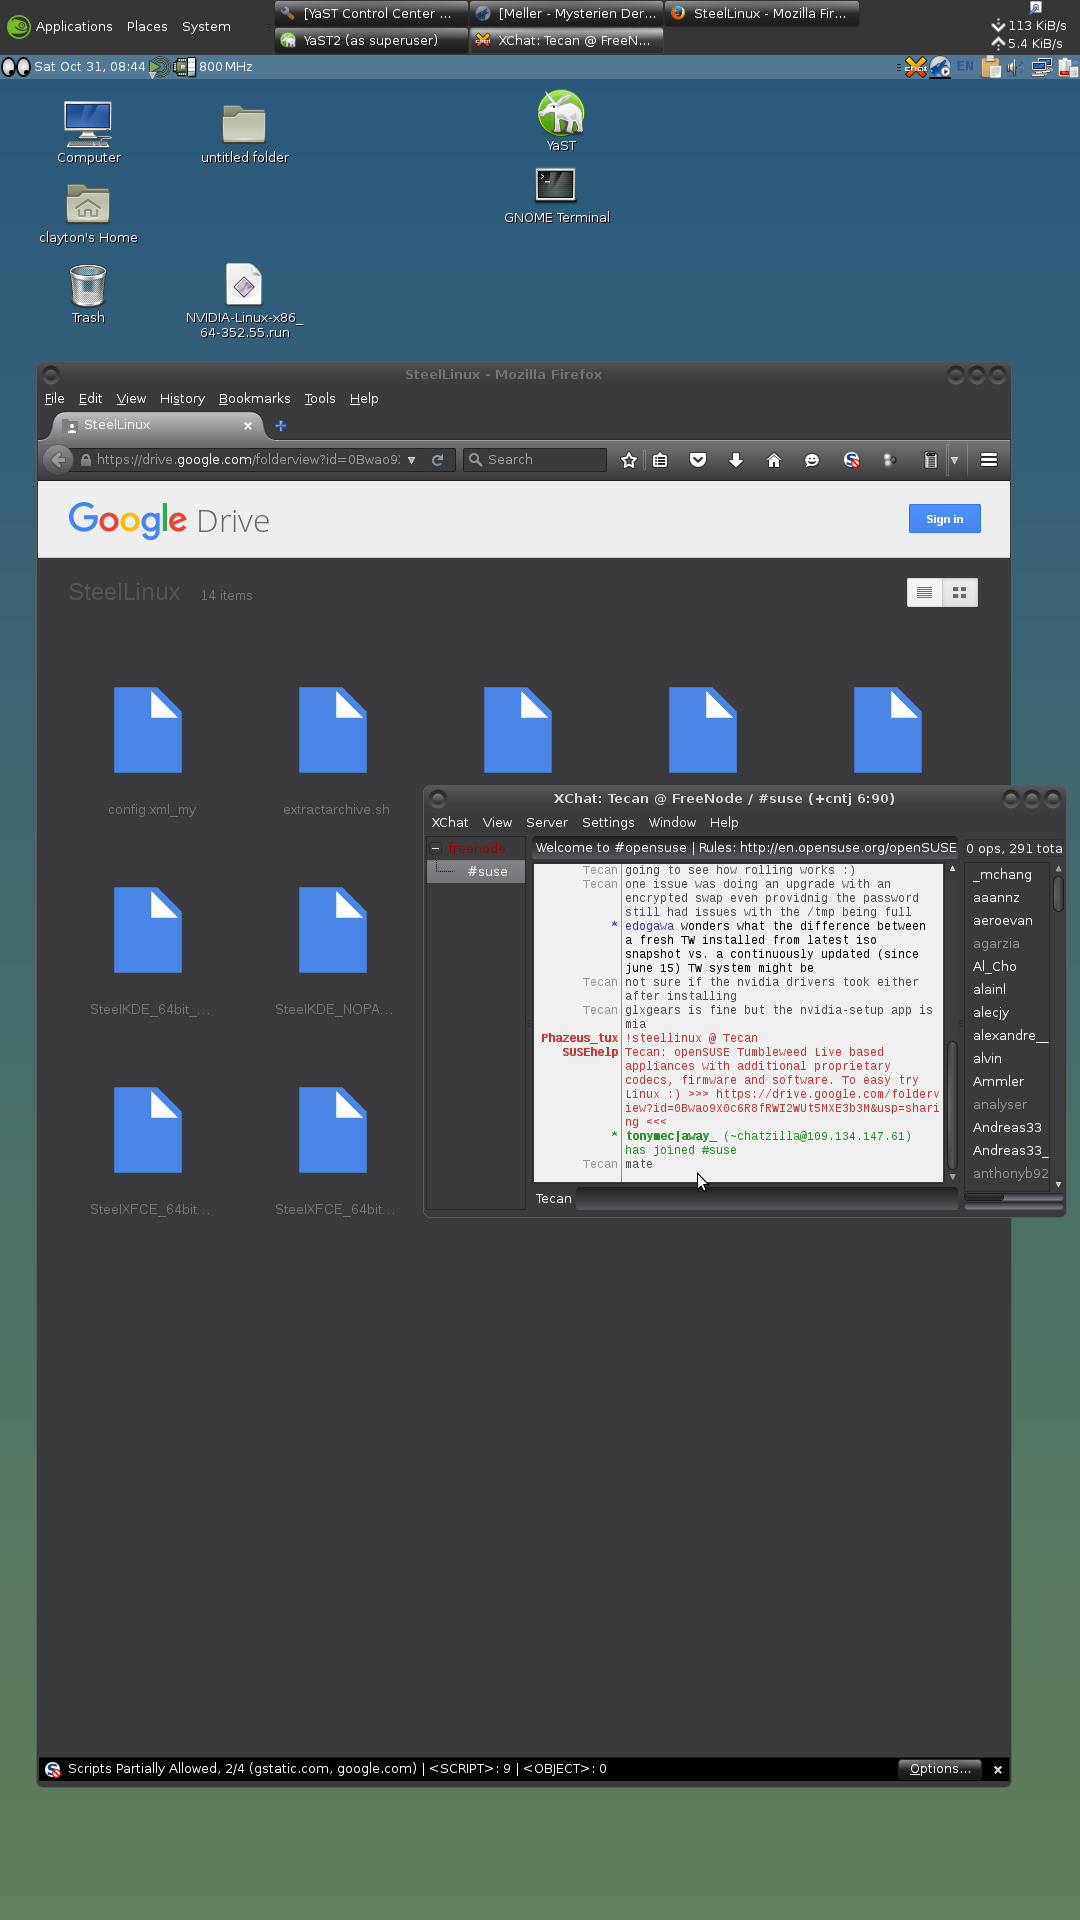Go to the Firefox home page icon
This screenshot has width=1080, height=1920.
click(x=773, y=460)
